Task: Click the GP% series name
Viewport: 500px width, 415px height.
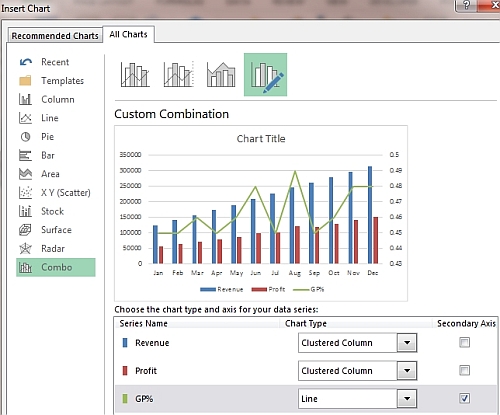Action: (144, 399)
